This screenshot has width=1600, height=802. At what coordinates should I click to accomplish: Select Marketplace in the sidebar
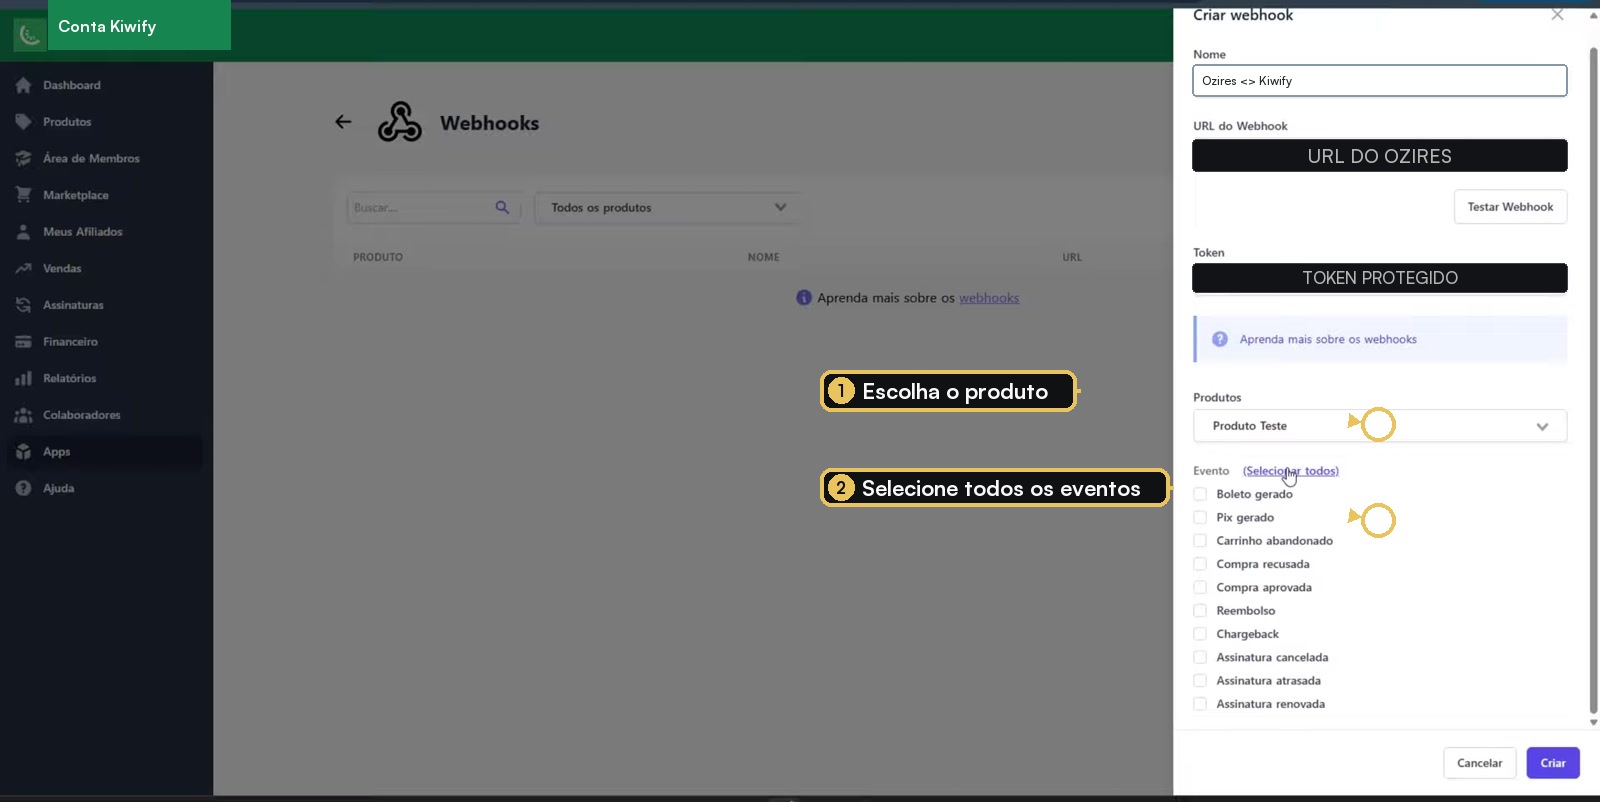coord(75,195)
